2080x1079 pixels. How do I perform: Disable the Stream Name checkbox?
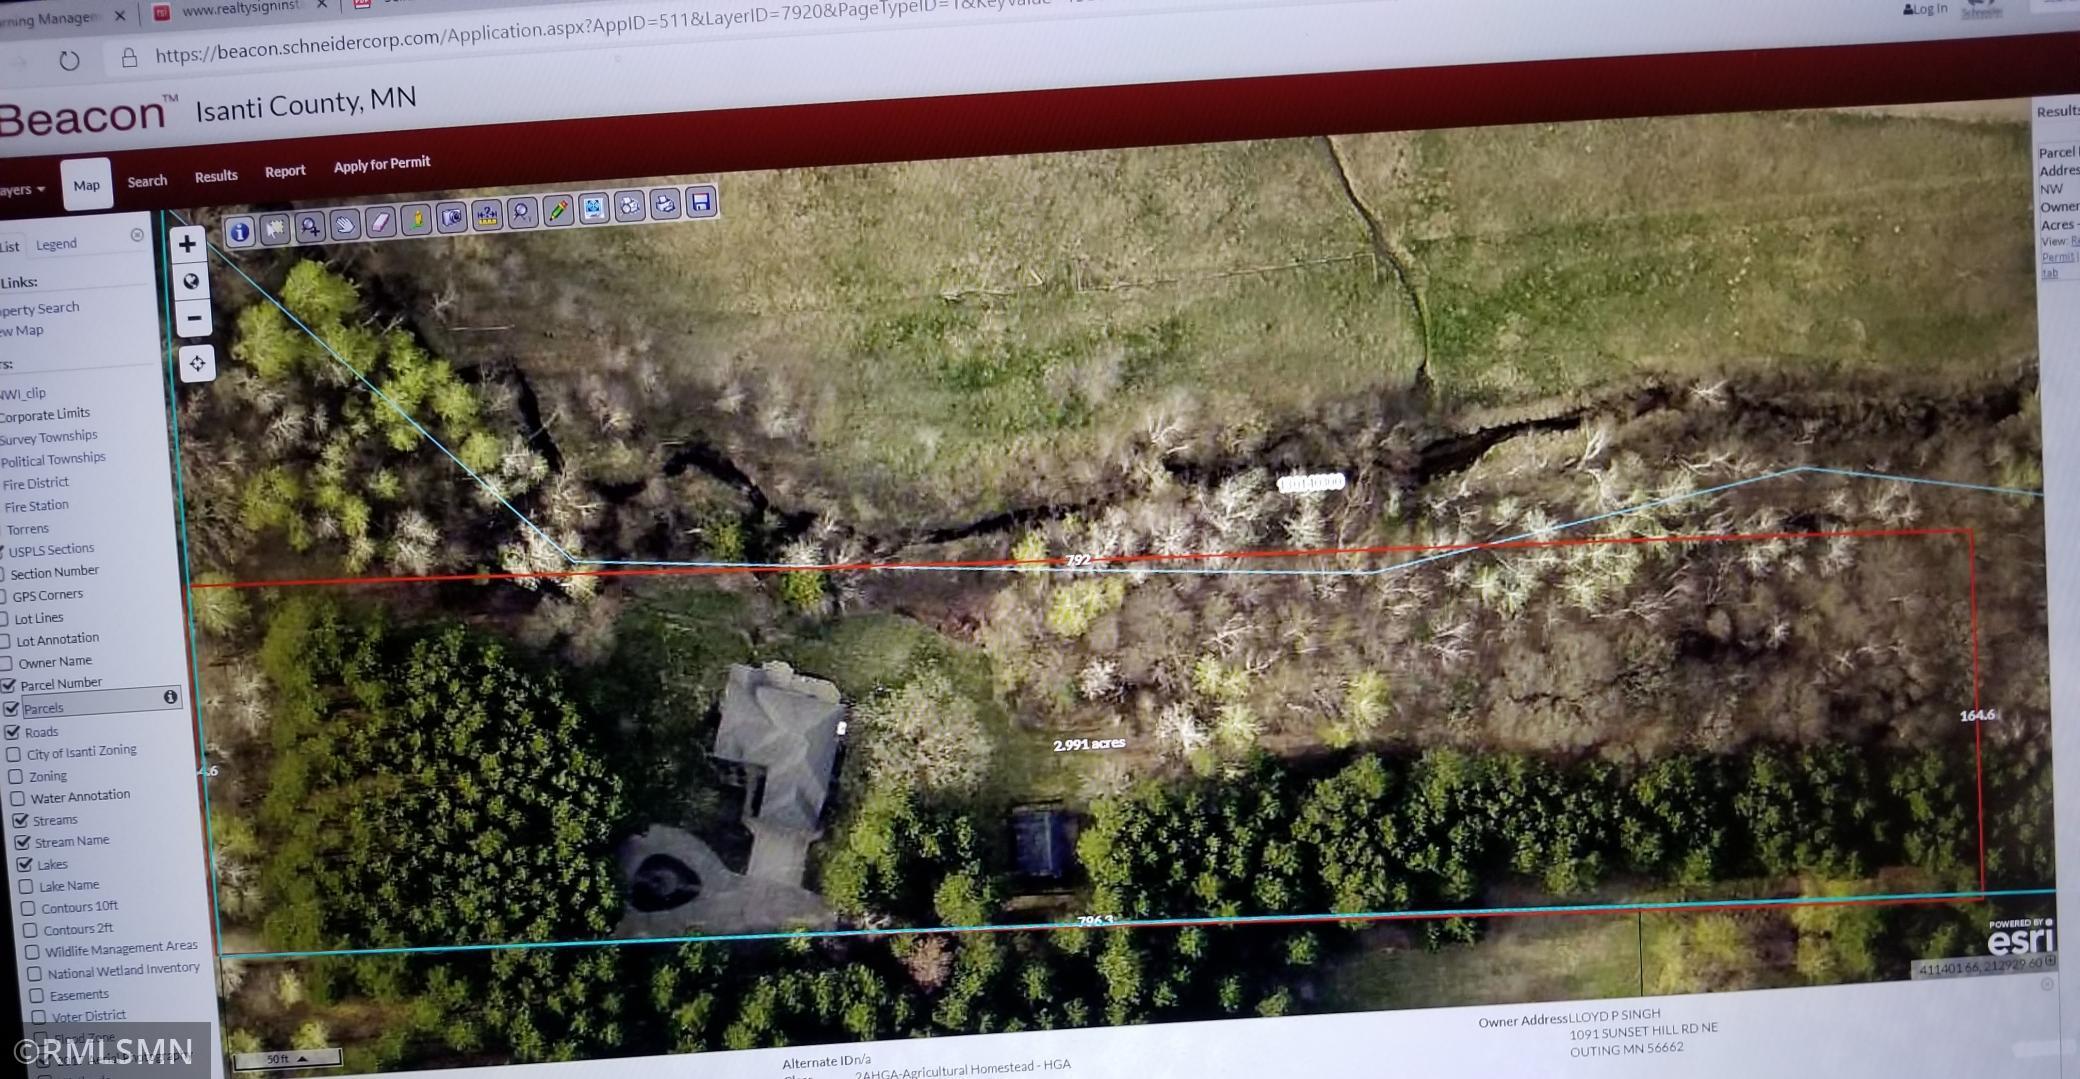pyautogui.click(x=22, y=843)
